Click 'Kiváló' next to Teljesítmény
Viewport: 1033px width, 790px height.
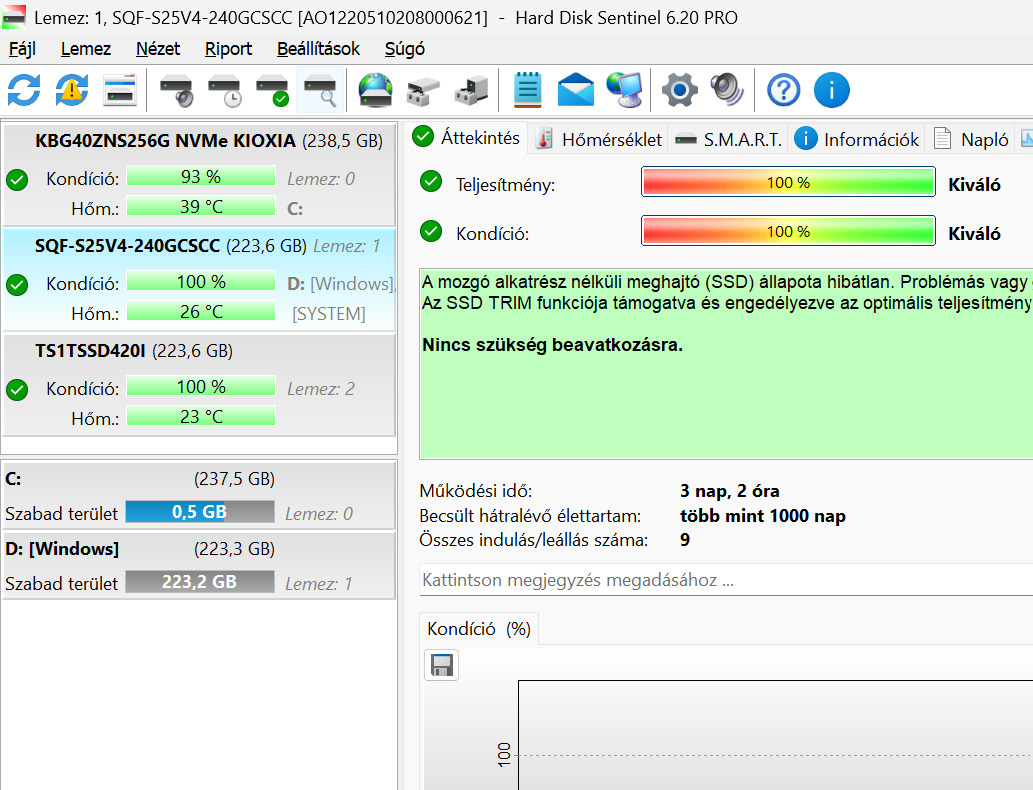tap(974, 184)
